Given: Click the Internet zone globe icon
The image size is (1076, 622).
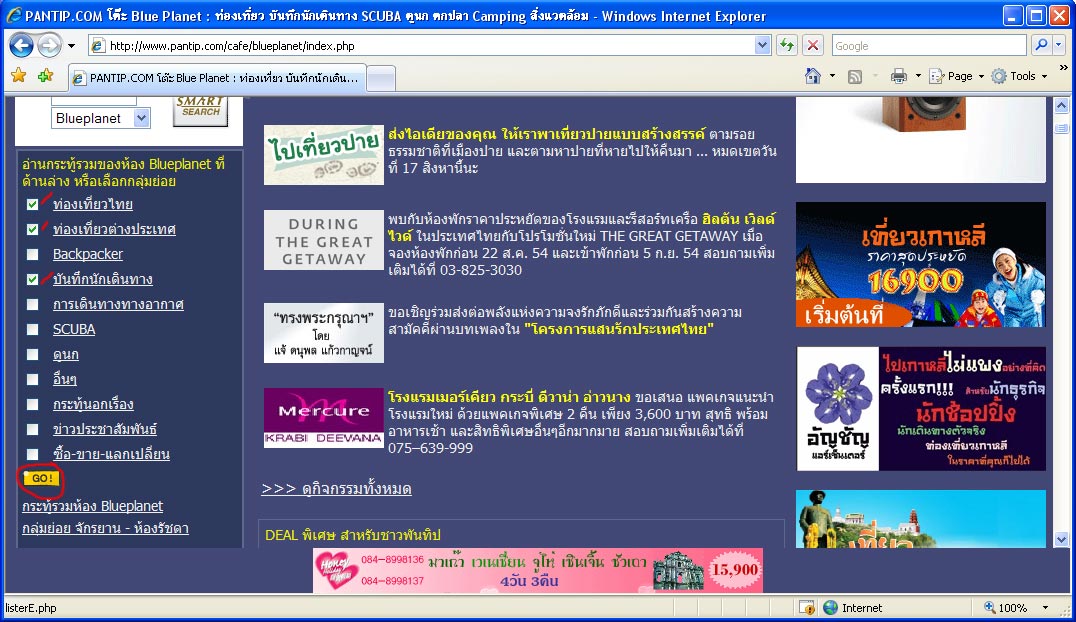Looking at the screenshot, I should tap(830, 608).
